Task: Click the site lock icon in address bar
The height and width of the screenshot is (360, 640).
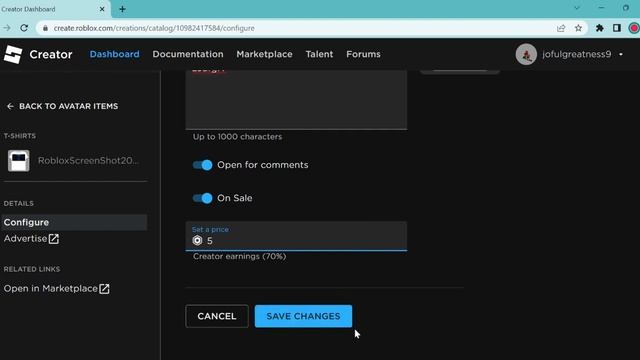Action: (45, 28)
